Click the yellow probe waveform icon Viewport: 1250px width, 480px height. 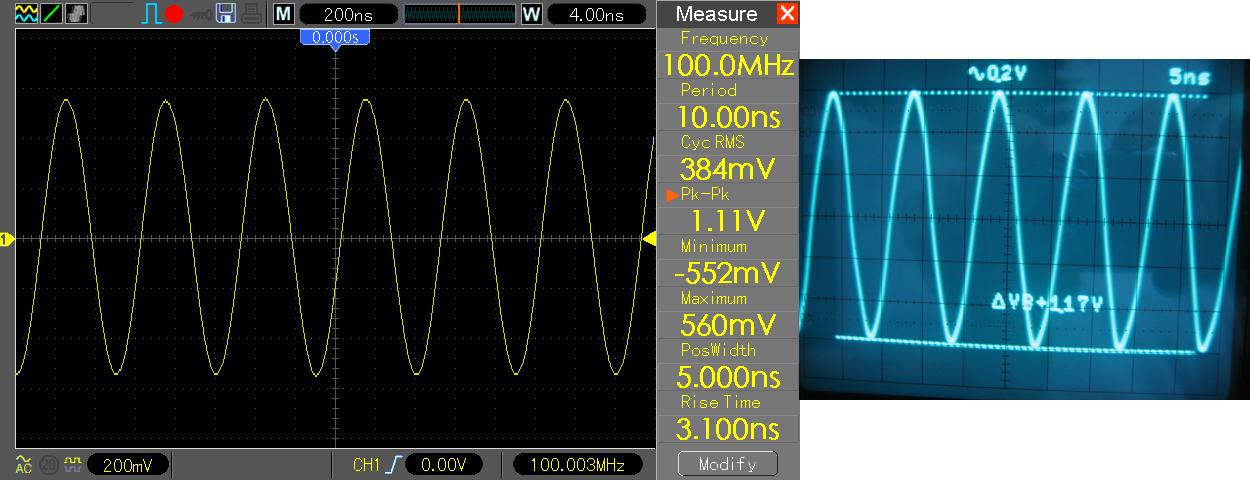(x=73, y=465)
